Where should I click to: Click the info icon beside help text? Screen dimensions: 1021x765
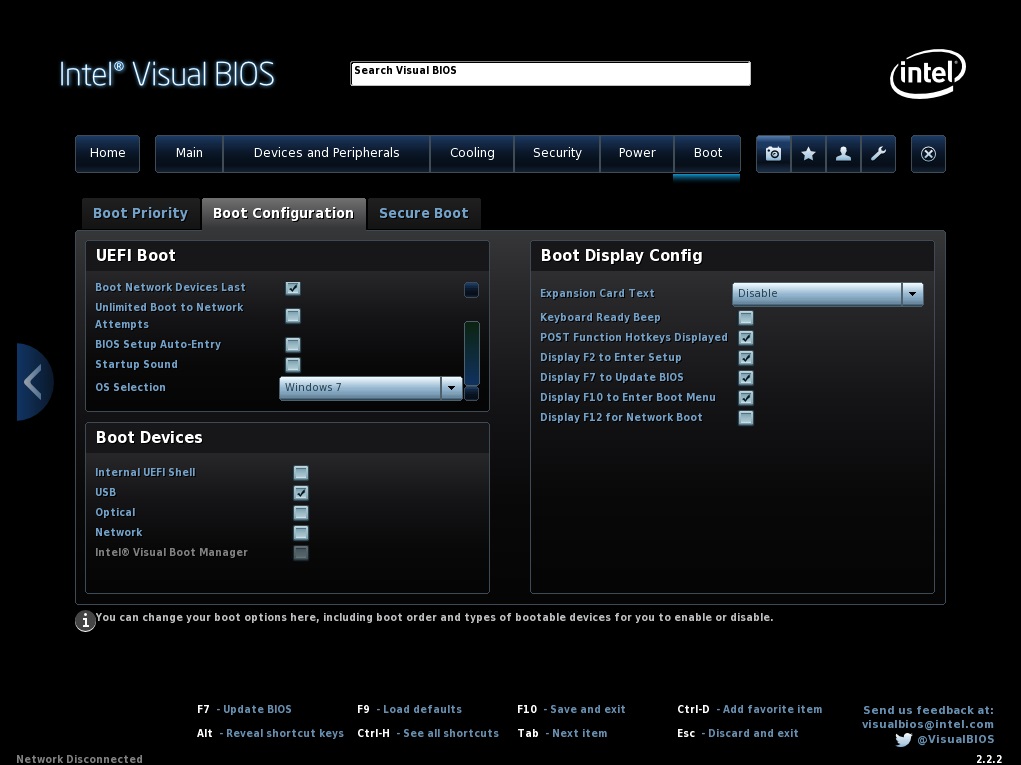pyautogui.click(x=85, y=621)
